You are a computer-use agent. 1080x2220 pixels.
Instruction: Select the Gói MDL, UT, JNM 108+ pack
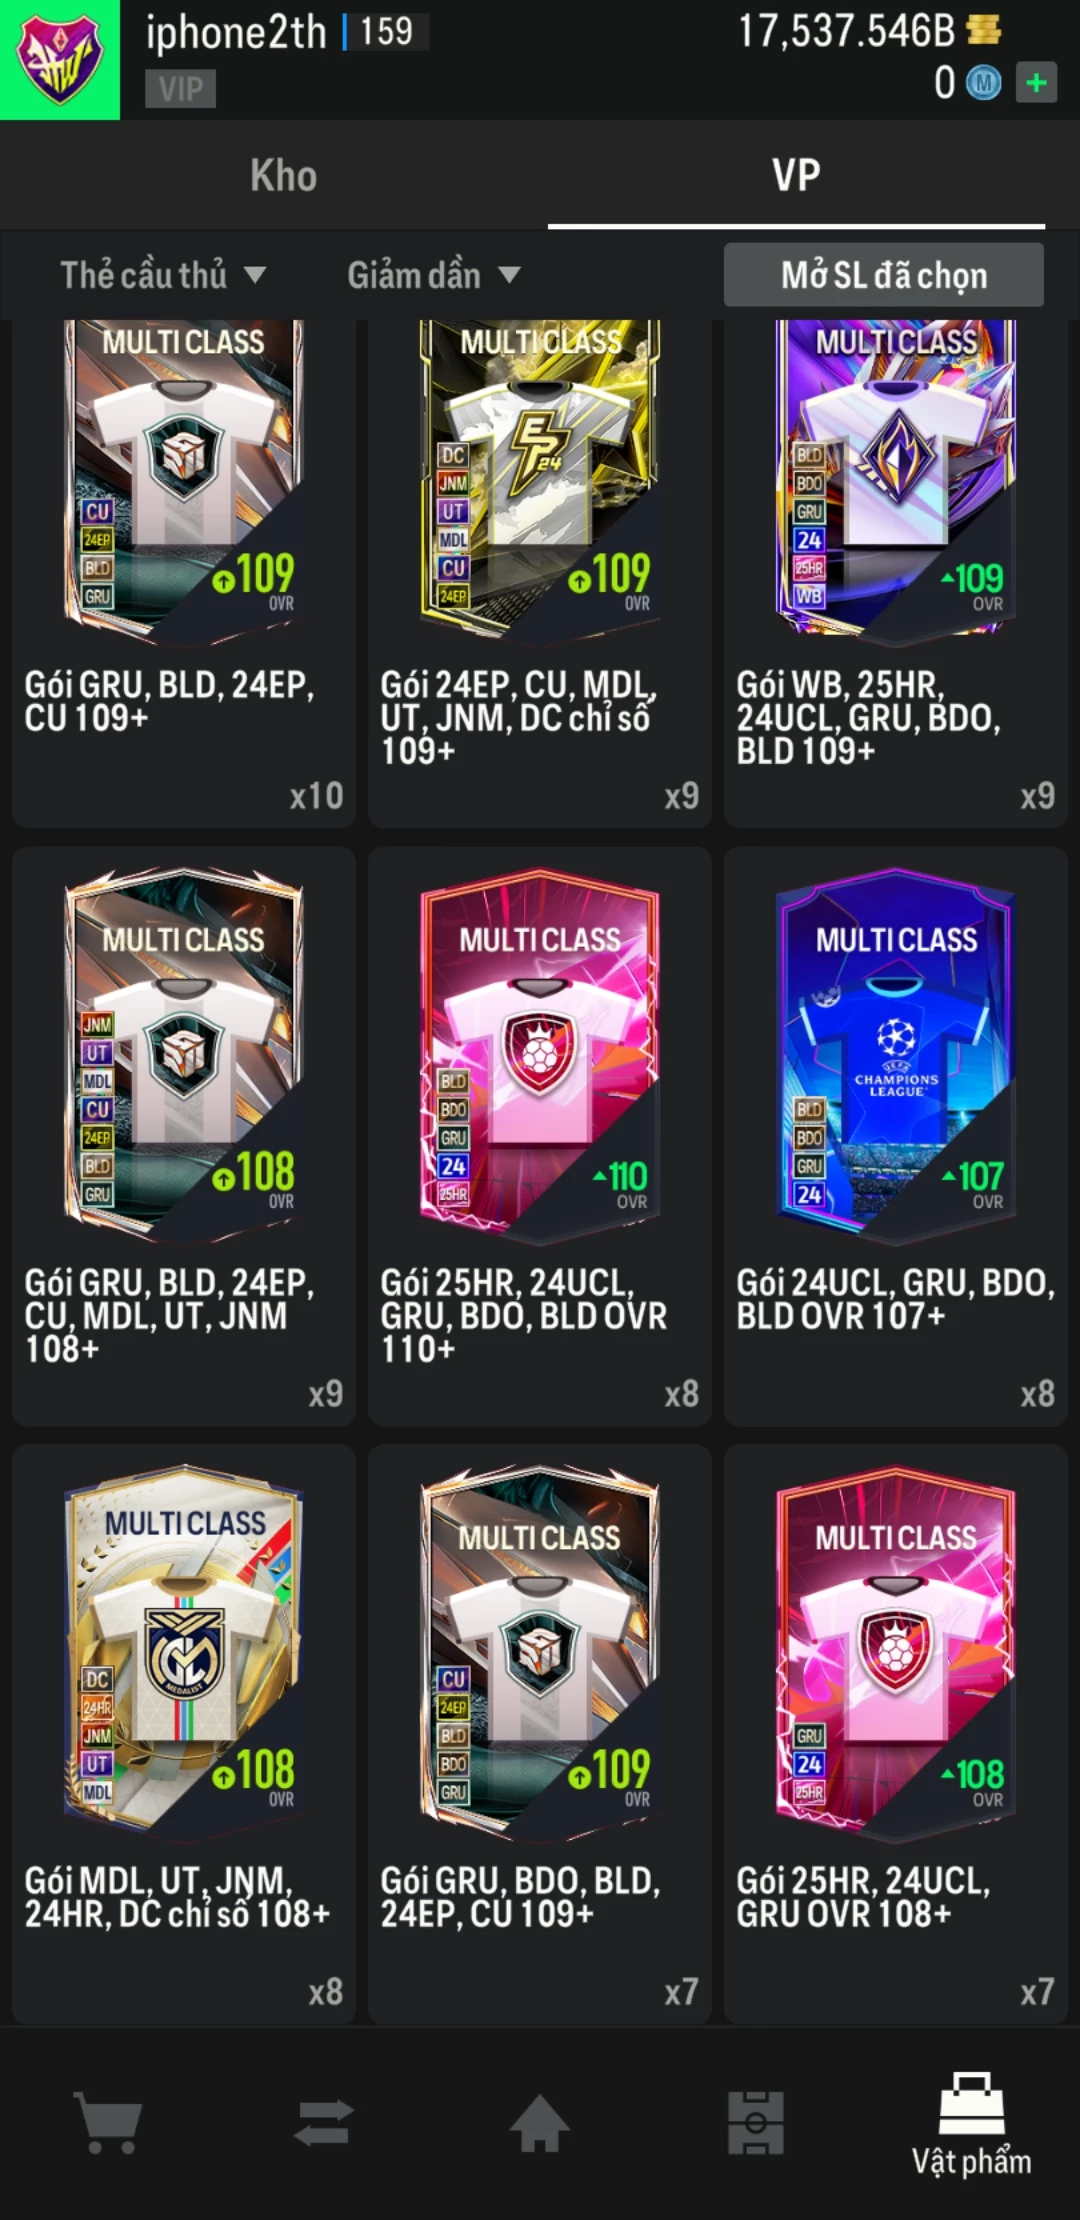tap(184, 1734)
